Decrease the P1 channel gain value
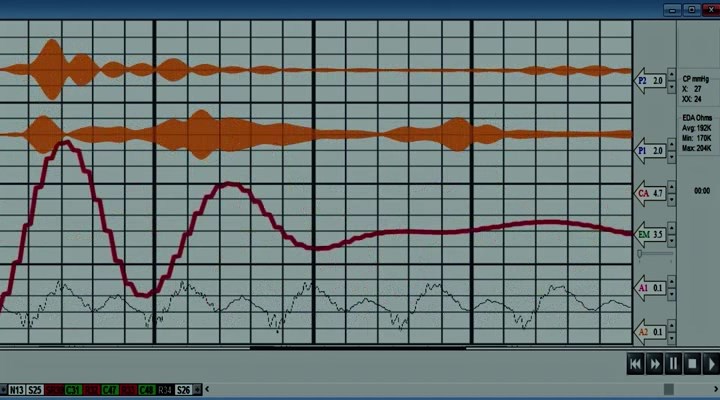This screenshot has width=720, height=400. (x=672, y=155)
